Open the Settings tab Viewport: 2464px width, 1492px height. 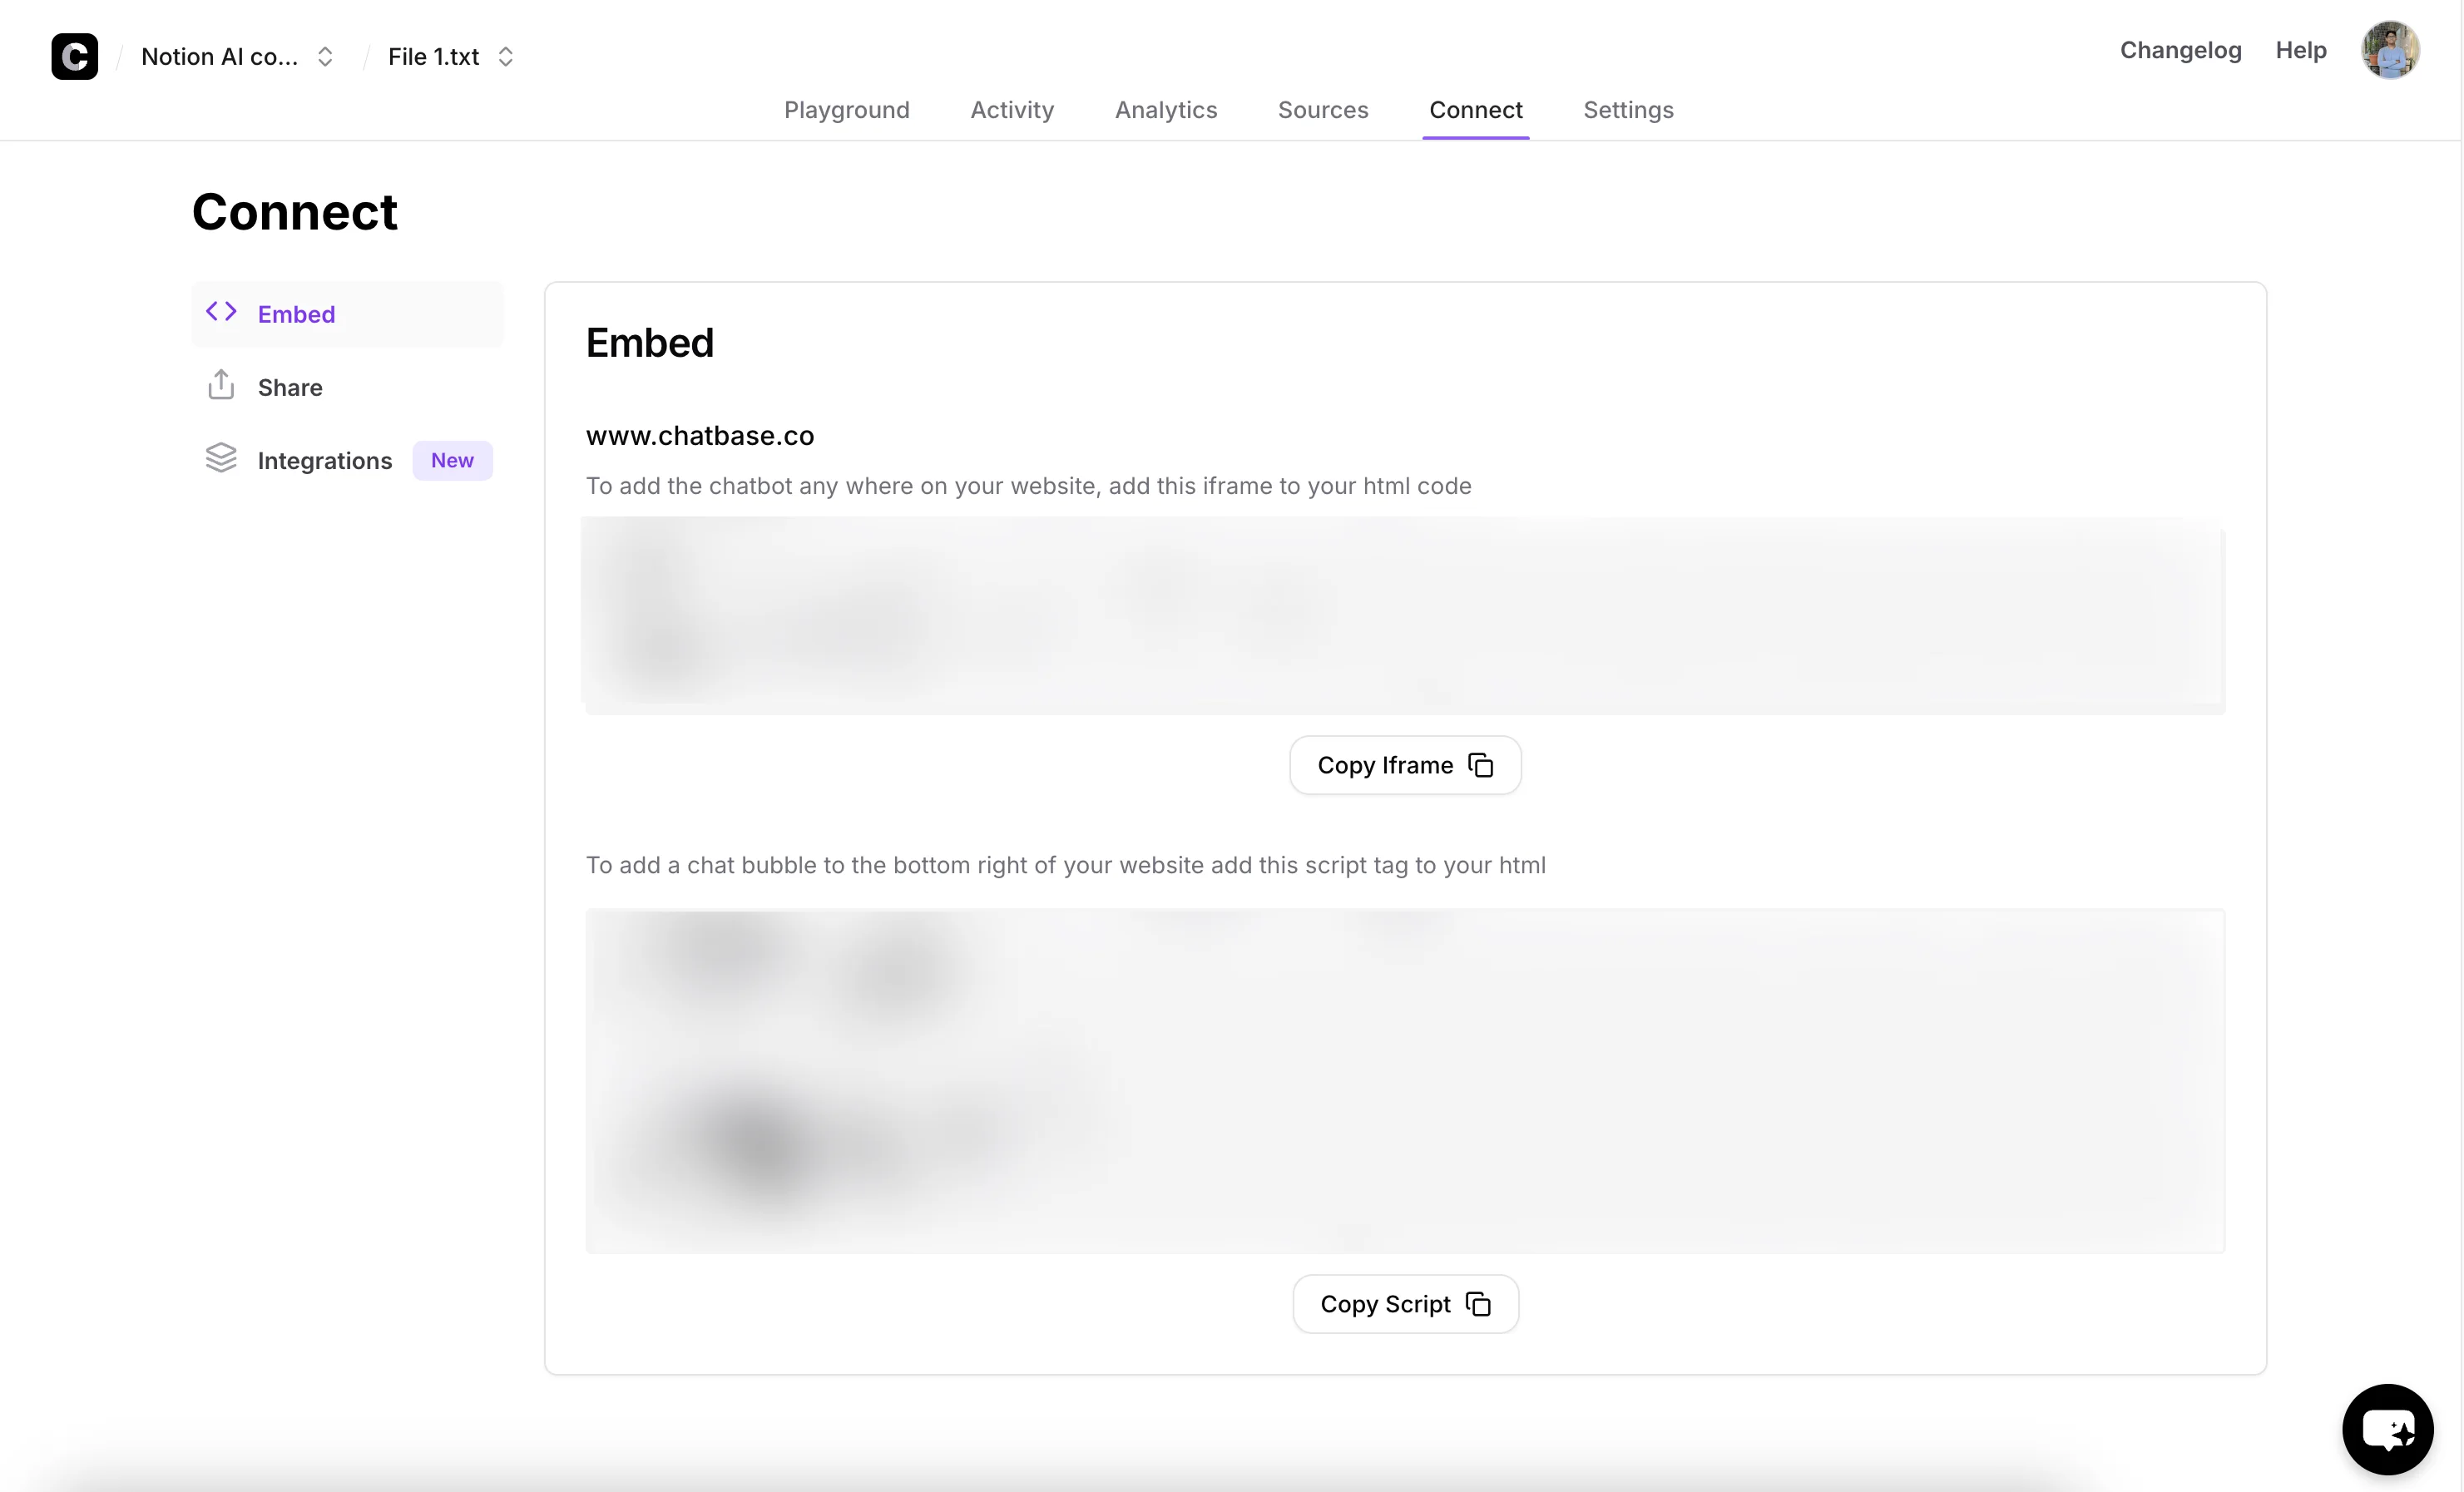point(1627,110)
